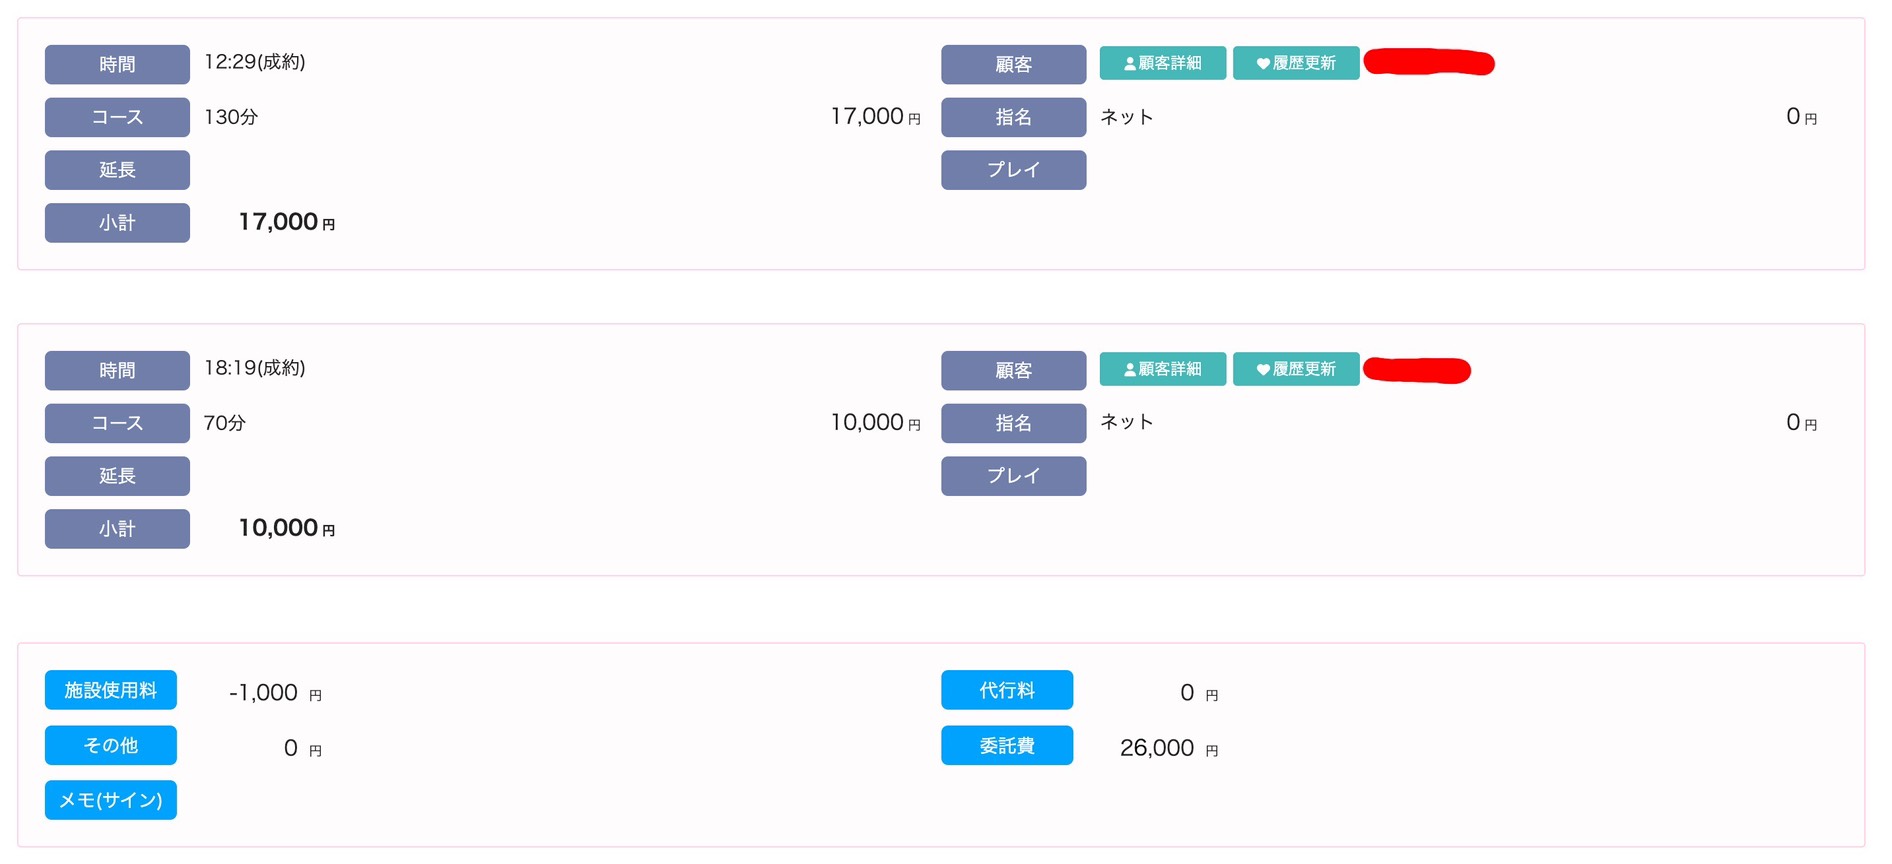Click the -1,000 facility fee amount field
1892x864 pixels.
263,693
